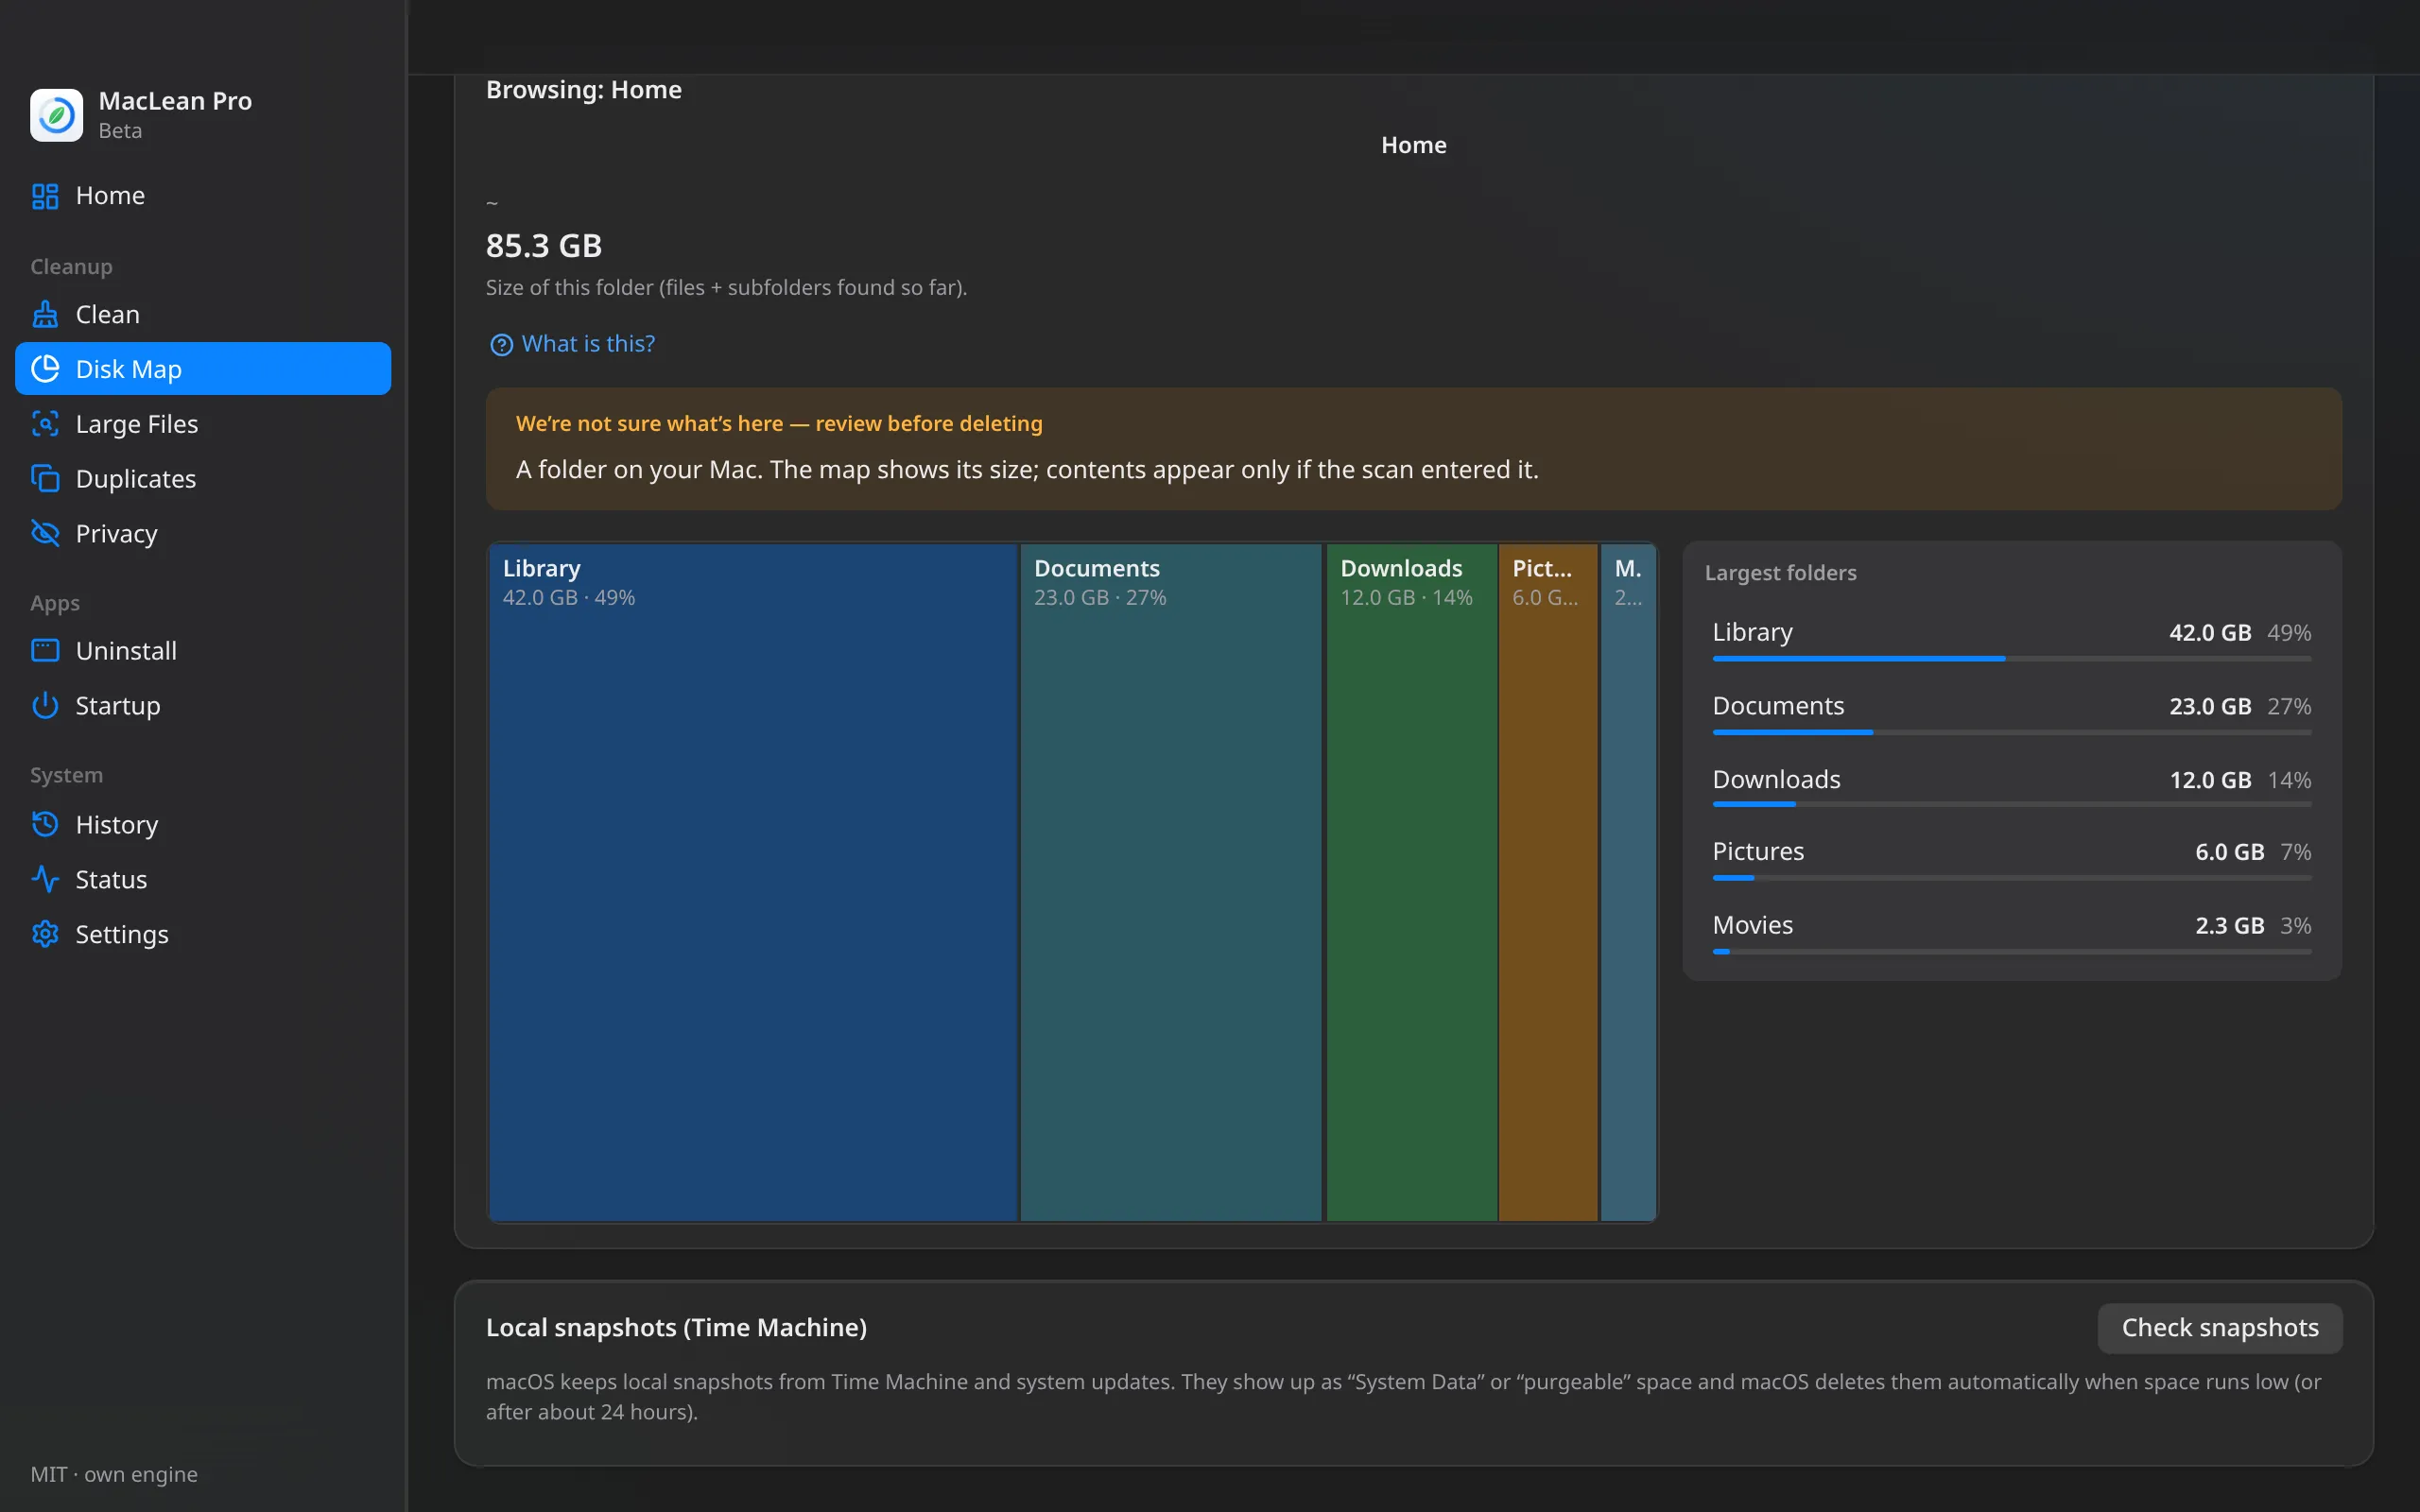Go to the Duplicates section

tap(203, 479)
